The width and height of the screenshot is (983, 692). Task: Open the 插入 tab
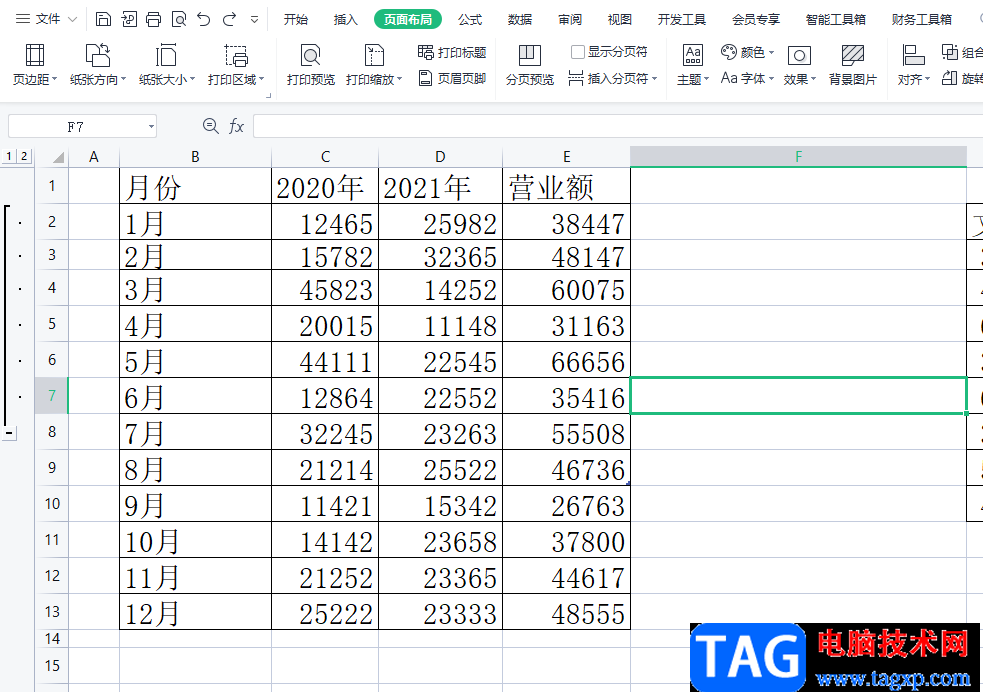pyautogui.click(x=345, y=19)
